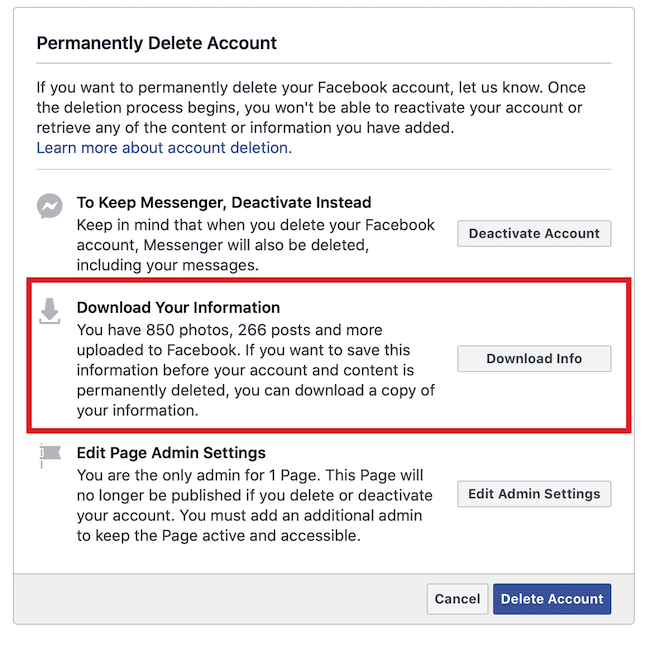Click the red outline around download section
This screenshot has width=650, height=646.
(329, 281)
